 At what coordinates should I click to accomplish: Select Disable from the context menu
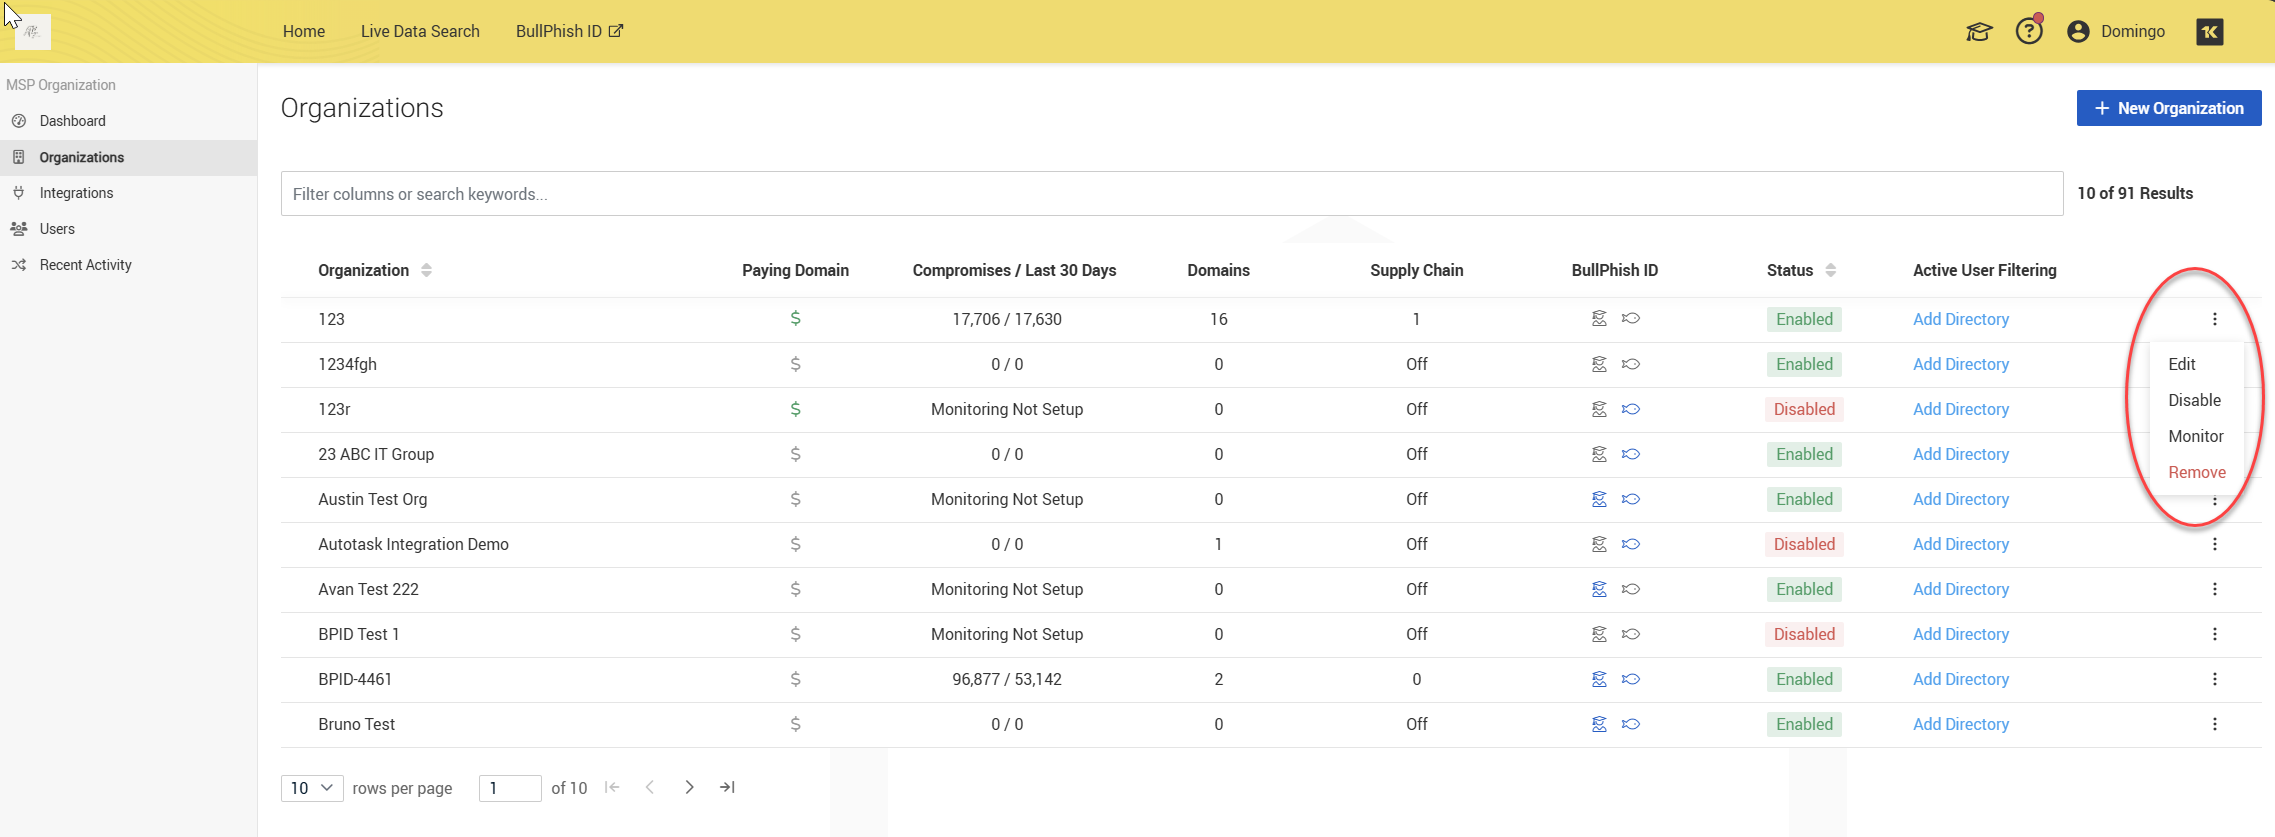pos(2194,400)
